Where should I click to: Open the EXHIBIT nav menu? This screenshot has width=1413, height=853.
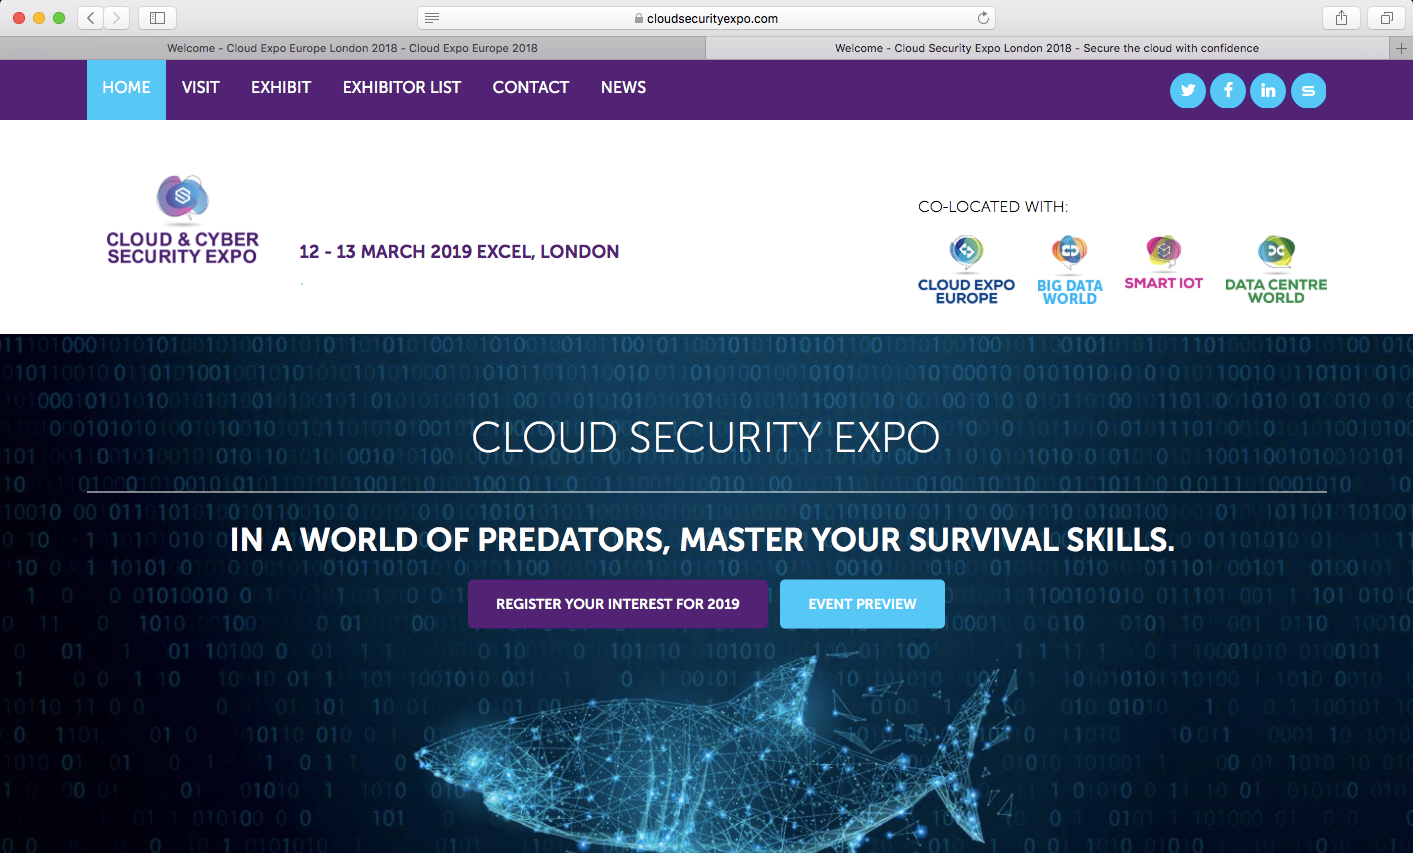(281, 88)
